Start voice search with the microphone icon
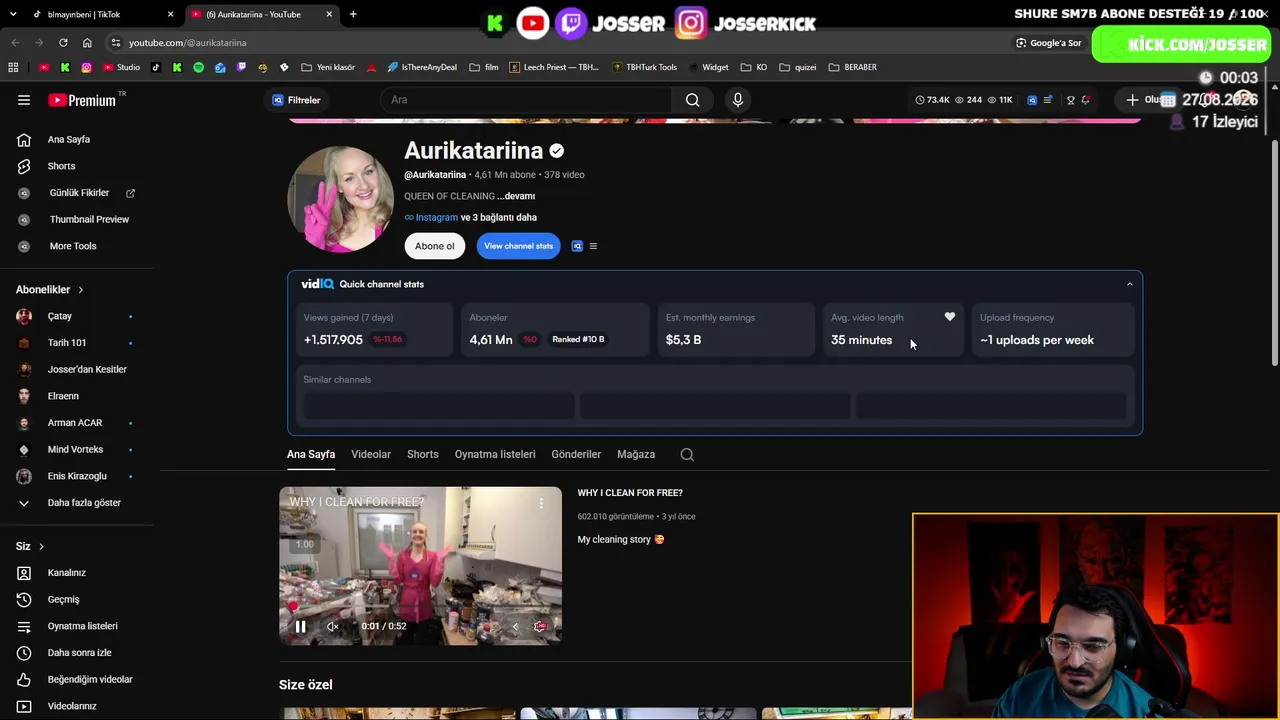1280x720 pixels. pos(738,100)
